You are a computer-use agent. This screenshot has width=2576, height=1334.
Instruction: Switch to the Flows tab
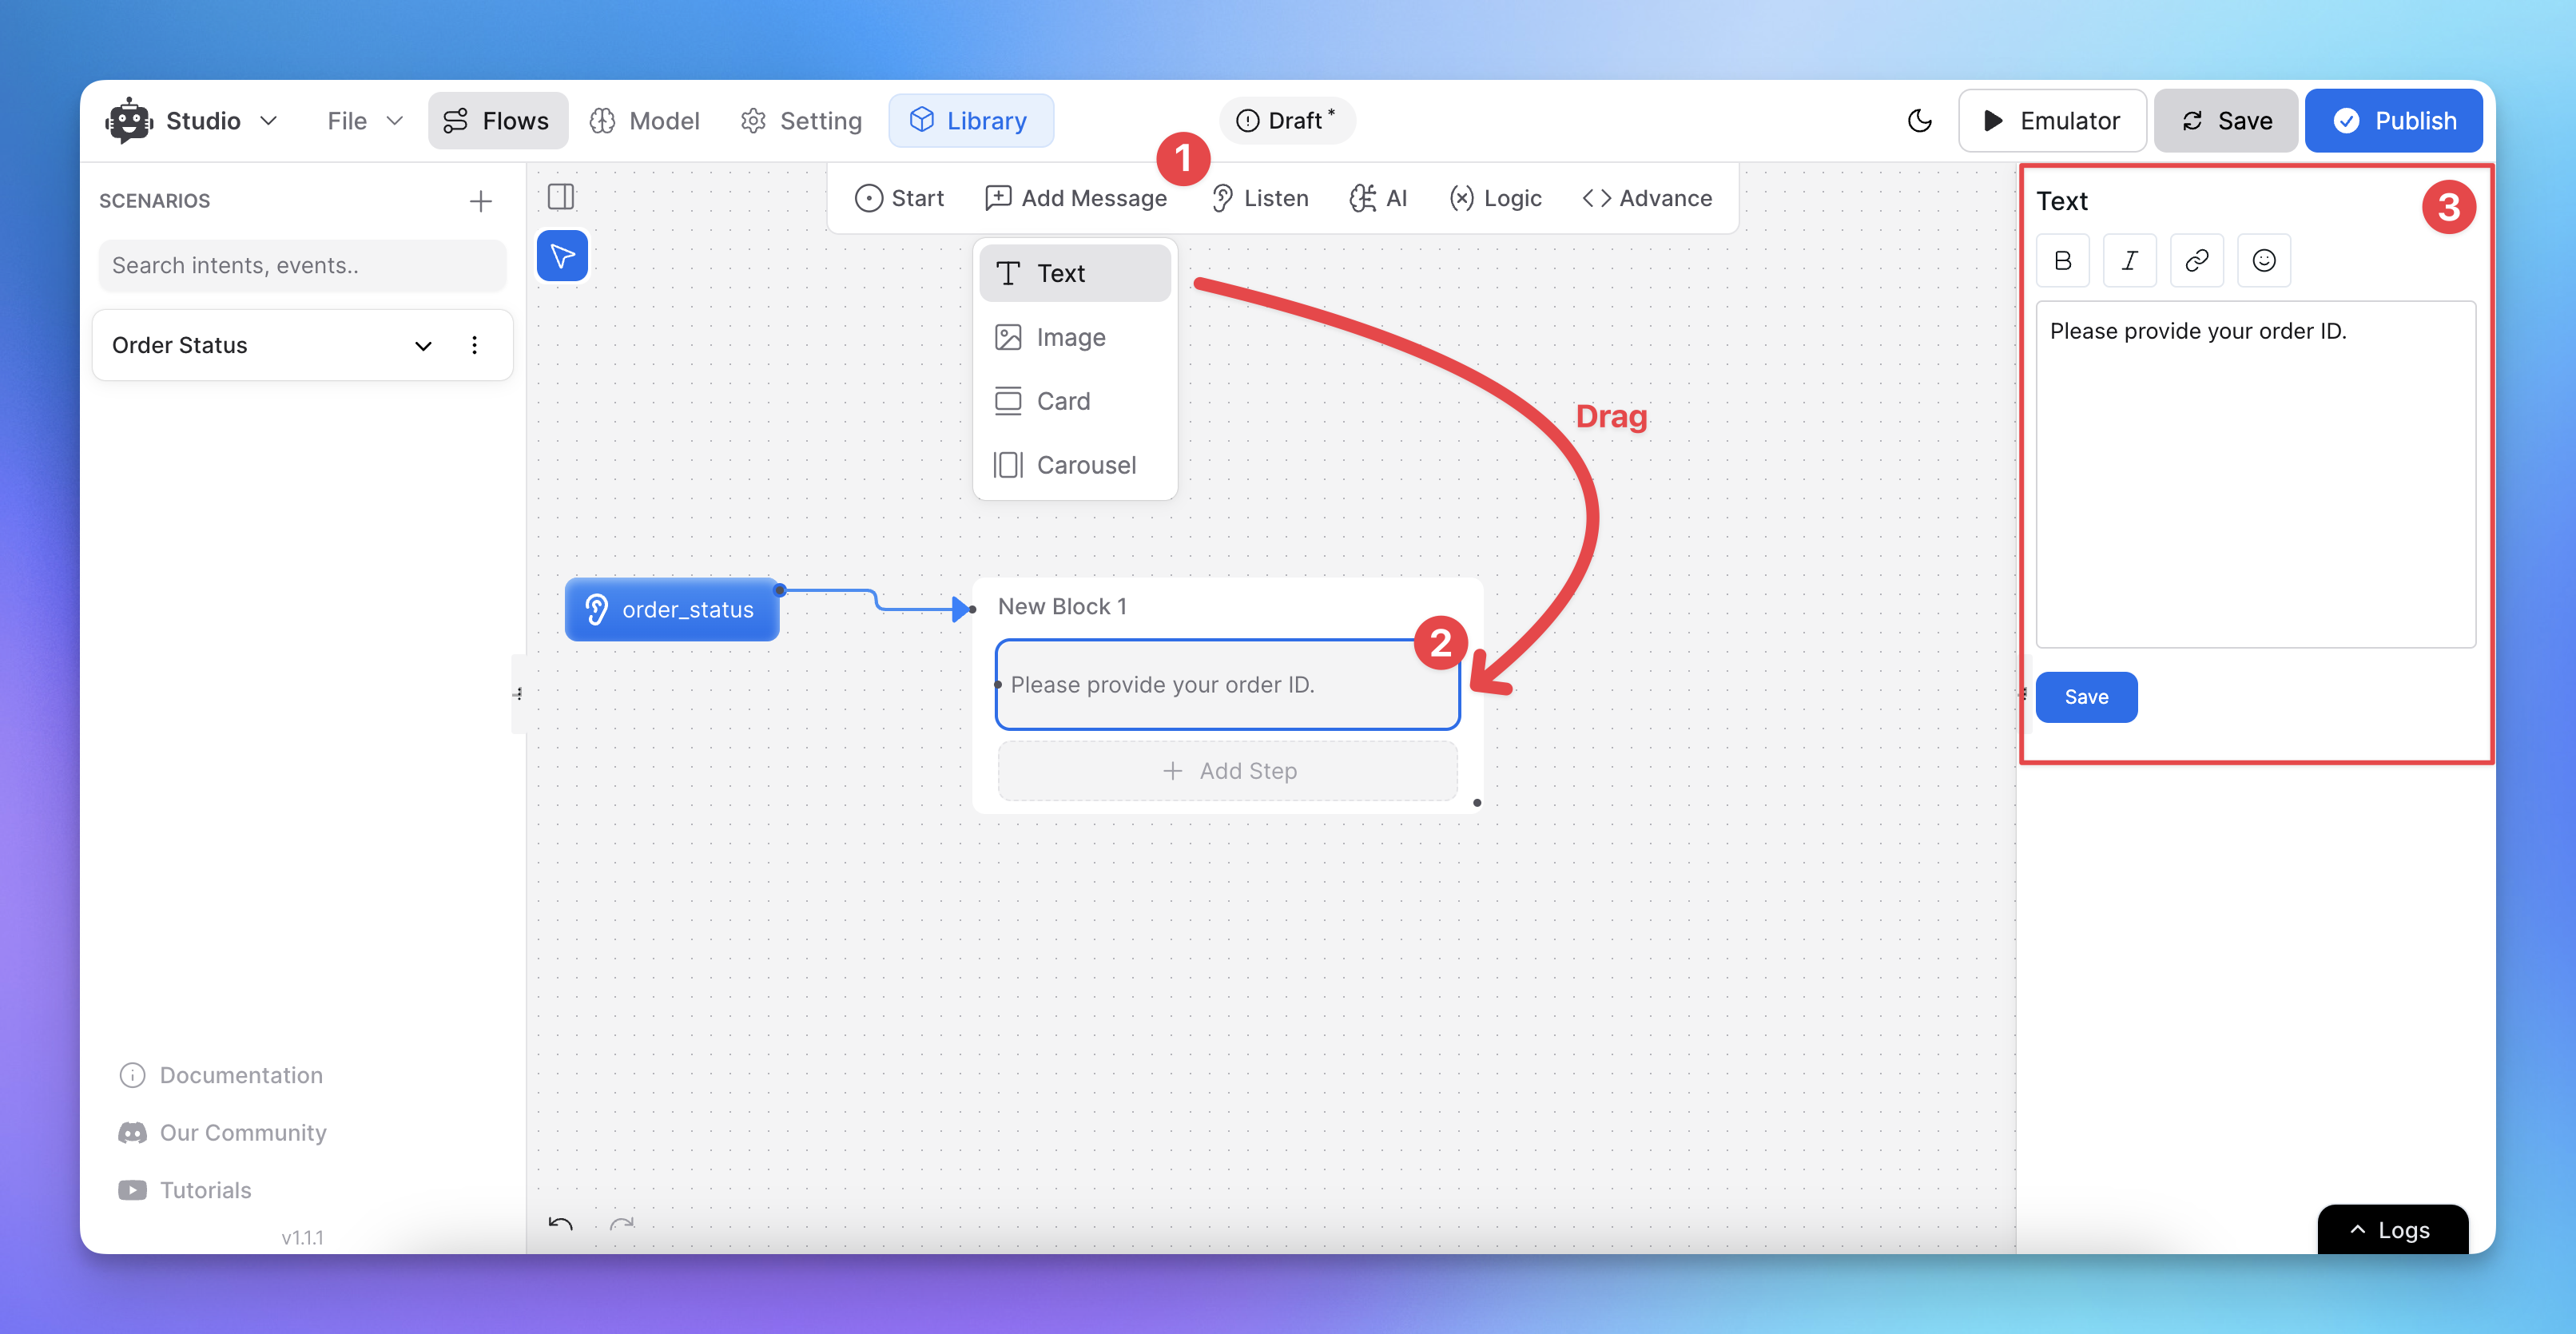point(498,121)
